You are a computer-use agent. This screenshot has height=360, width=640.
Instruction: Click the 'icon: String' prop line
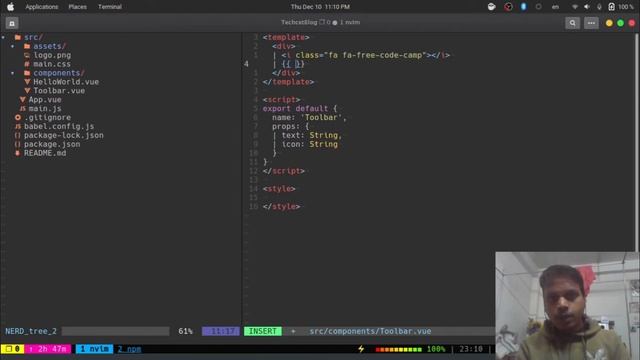[310, 144]
